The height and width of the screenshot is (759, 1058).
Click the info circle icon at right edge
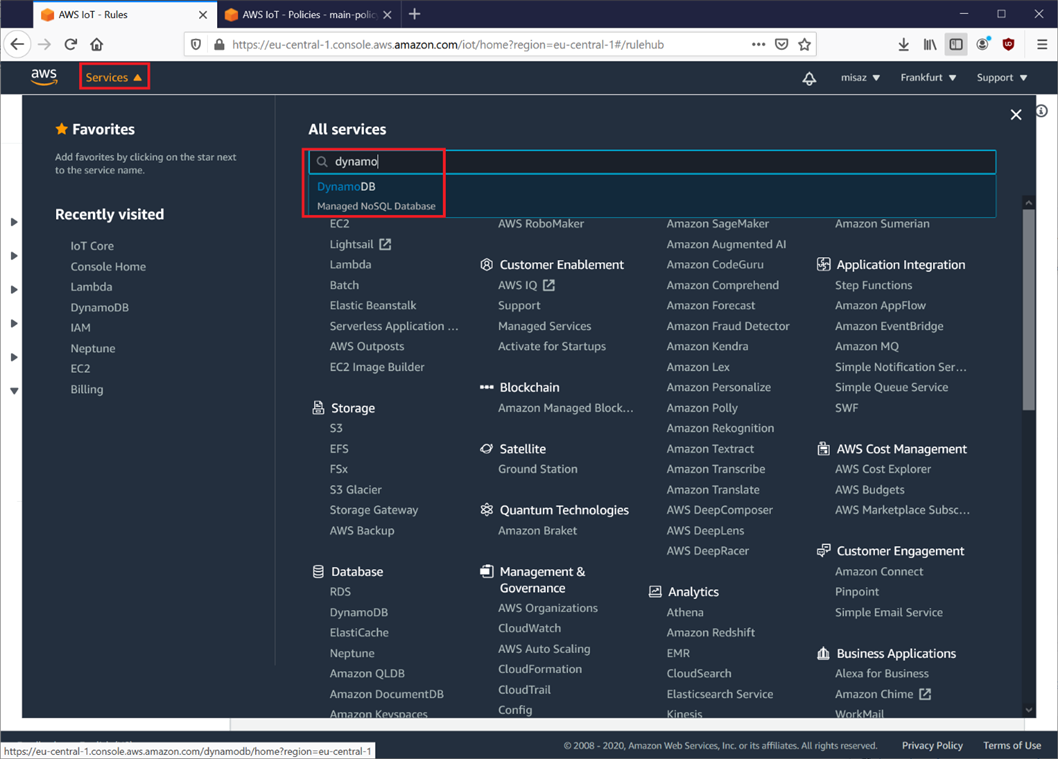click(x=1042, y=111)
